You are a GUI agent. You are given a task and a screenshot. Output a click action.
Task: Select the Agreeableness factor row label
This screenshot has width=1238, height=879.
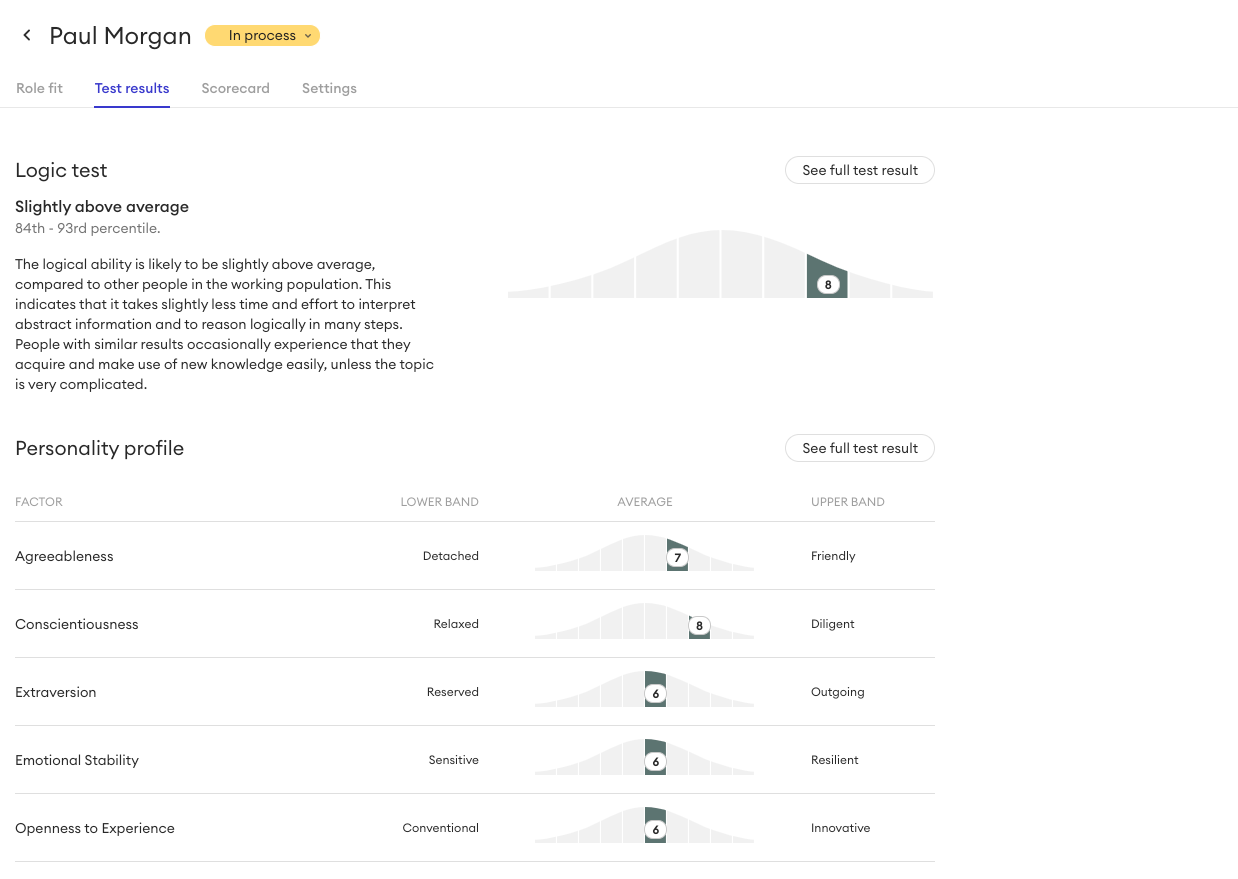[x=64, y=556]
